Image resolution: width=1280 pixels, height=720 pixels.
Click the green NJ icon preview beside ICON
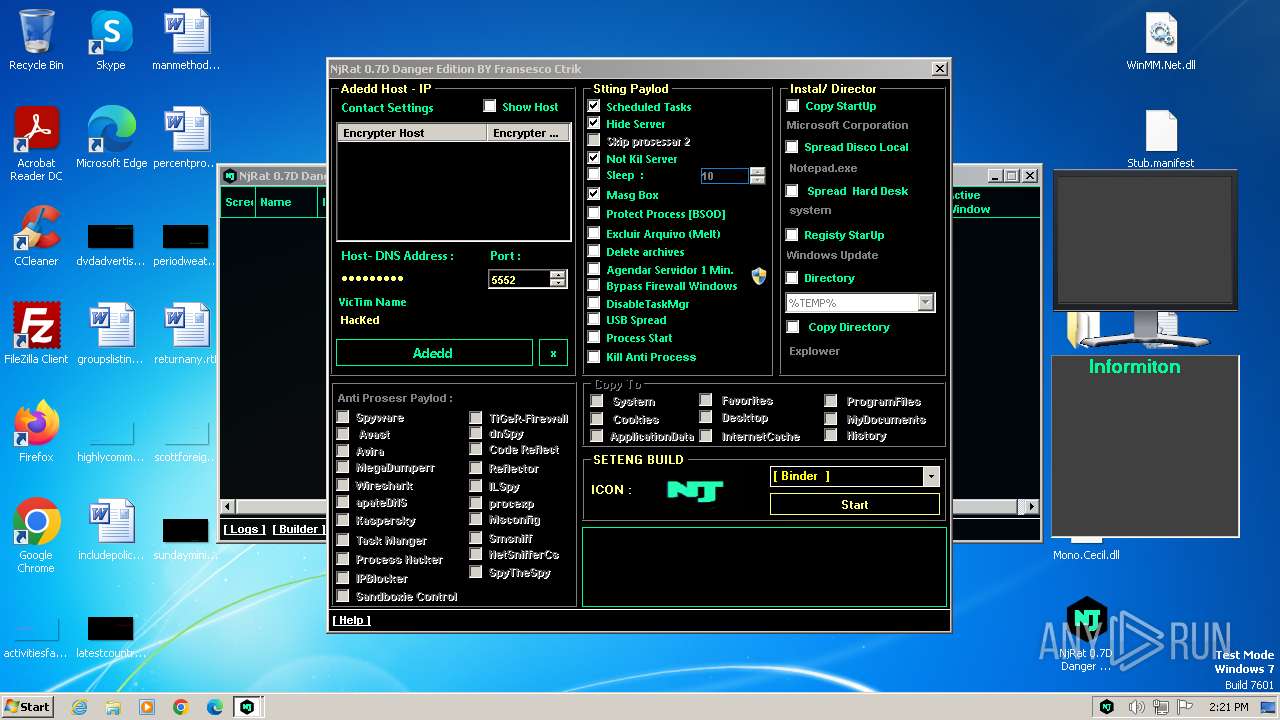pos(695,490)
